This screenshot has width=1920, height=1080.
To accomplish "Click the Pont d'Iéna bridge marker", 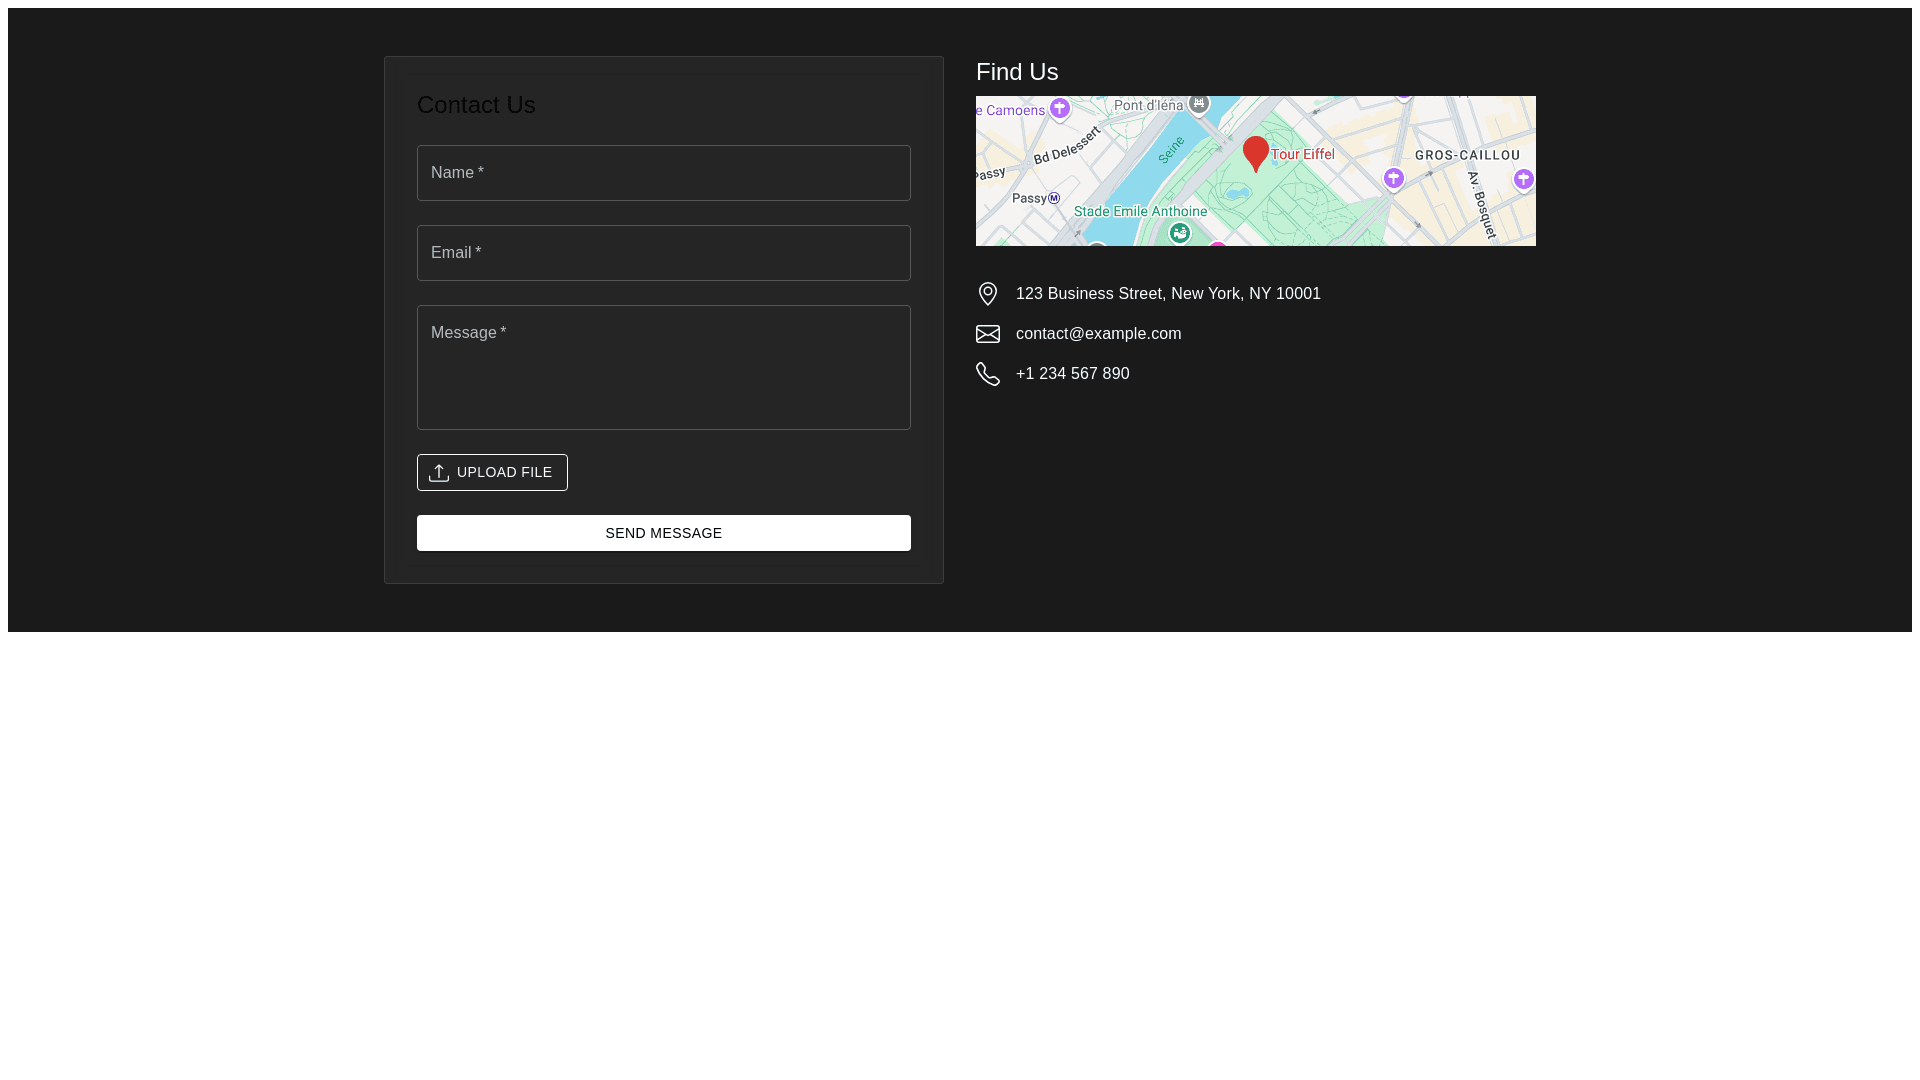I will tap(1198, 104).
